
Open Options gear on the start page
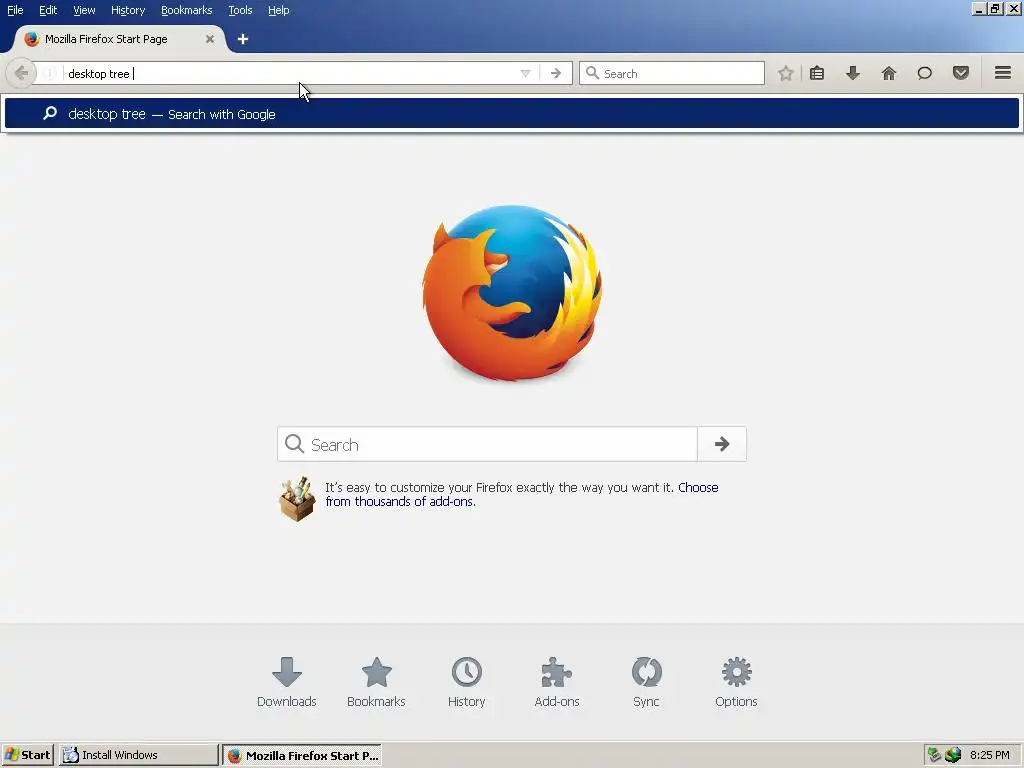736,682
